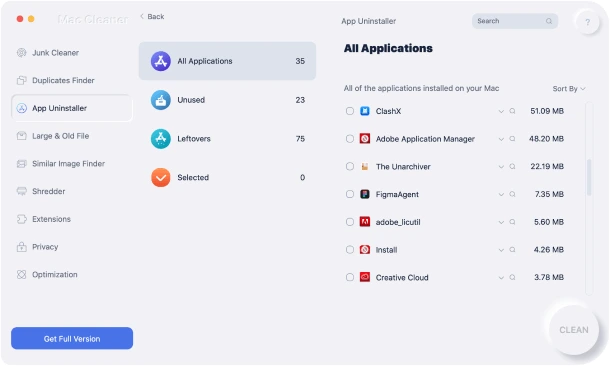
Task: Expand the Install row chevron
Action: click(x=501, y=250)
